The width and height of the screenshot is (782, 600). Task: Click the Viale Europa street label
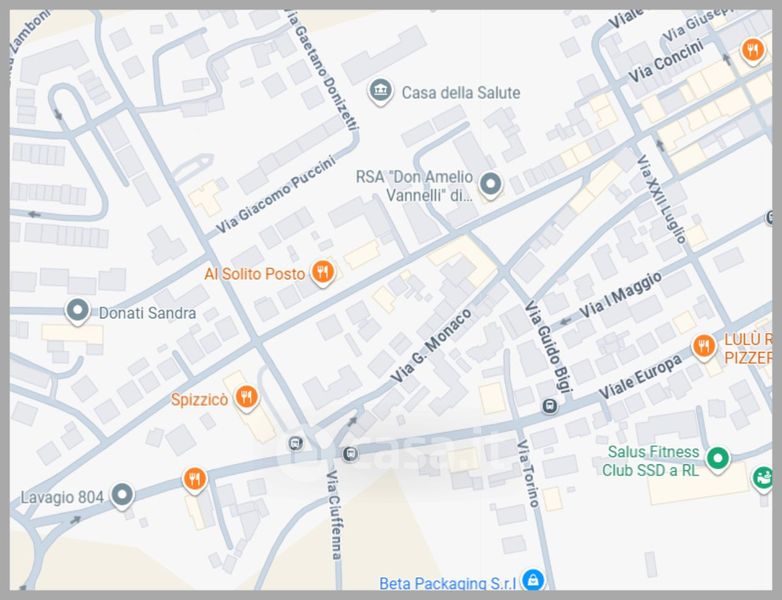tap(640, 377)
